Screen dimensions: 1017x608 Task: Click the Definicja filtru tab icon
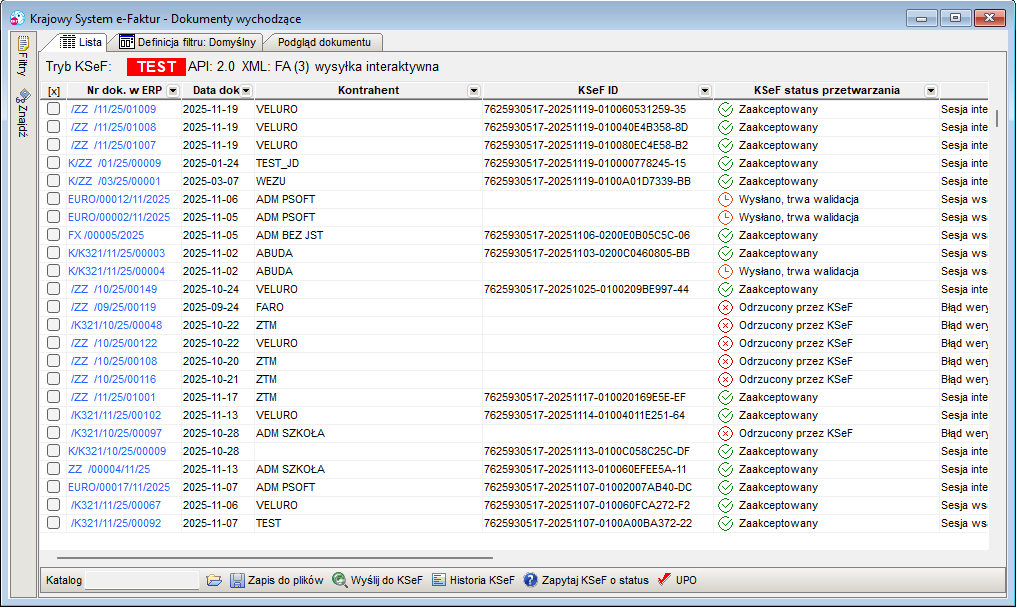click(126, 42)
